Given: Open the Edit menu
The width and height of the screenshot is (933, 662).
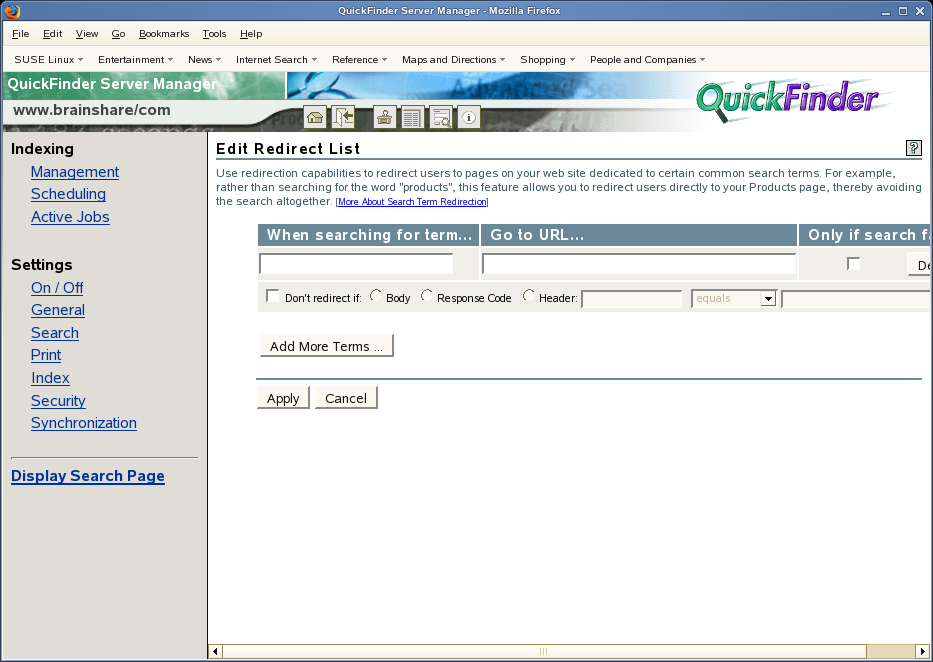Looking at the screenshot, I should 52,34.
